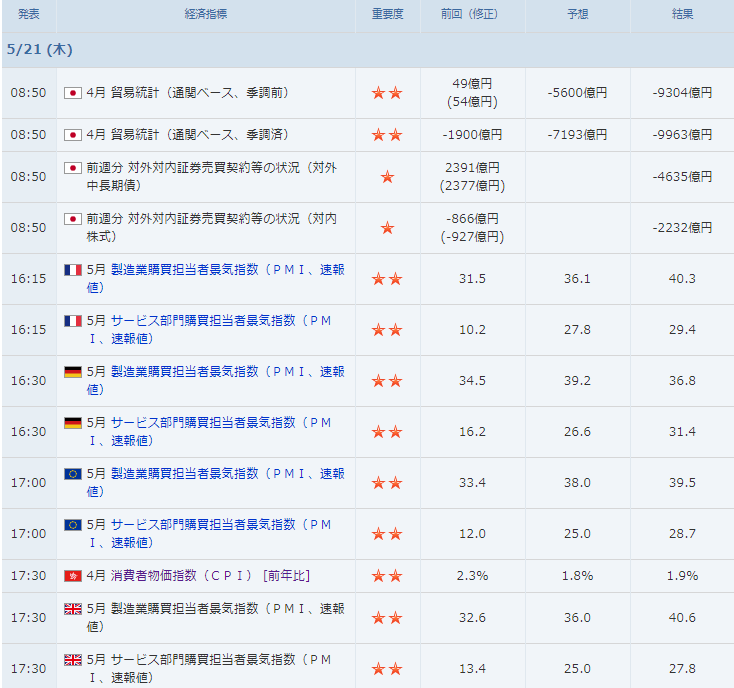Click Japan flag beside 貿易統計 季調済

[x=73, y=135]
